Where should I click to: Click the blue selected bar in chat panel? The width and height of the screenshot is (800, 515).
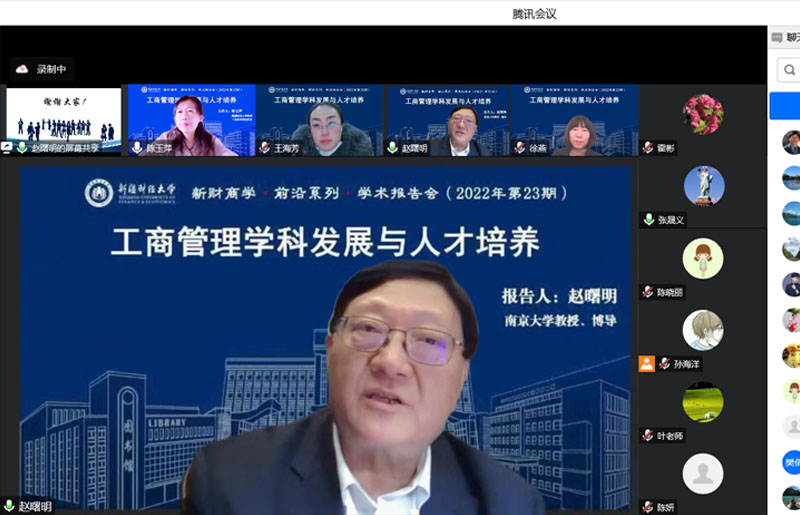click(785, 105)
